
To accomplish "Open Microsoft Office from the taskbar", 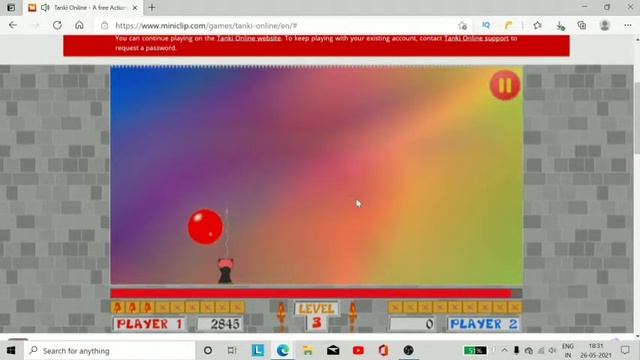I will pos(383,350).
